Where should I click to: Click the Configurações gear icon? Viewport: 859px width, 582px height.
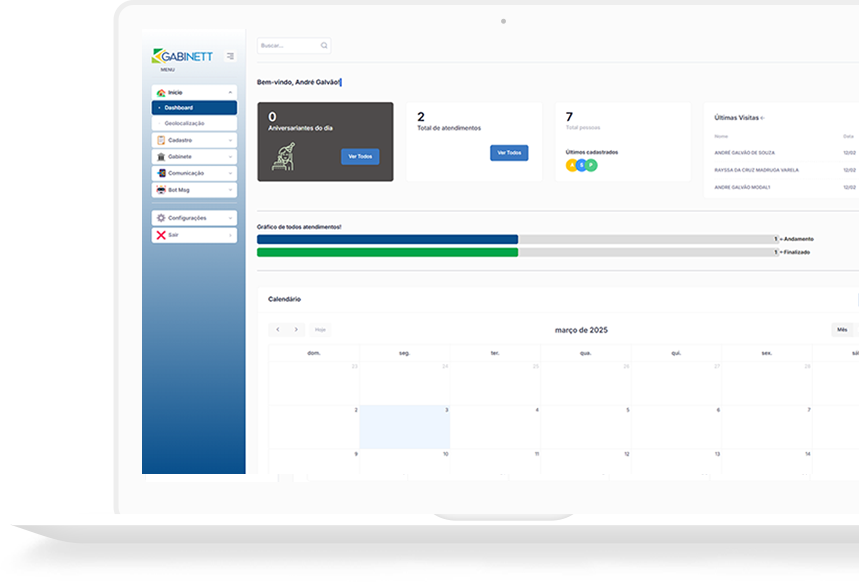pyautogui.click(x=161, y=218)
